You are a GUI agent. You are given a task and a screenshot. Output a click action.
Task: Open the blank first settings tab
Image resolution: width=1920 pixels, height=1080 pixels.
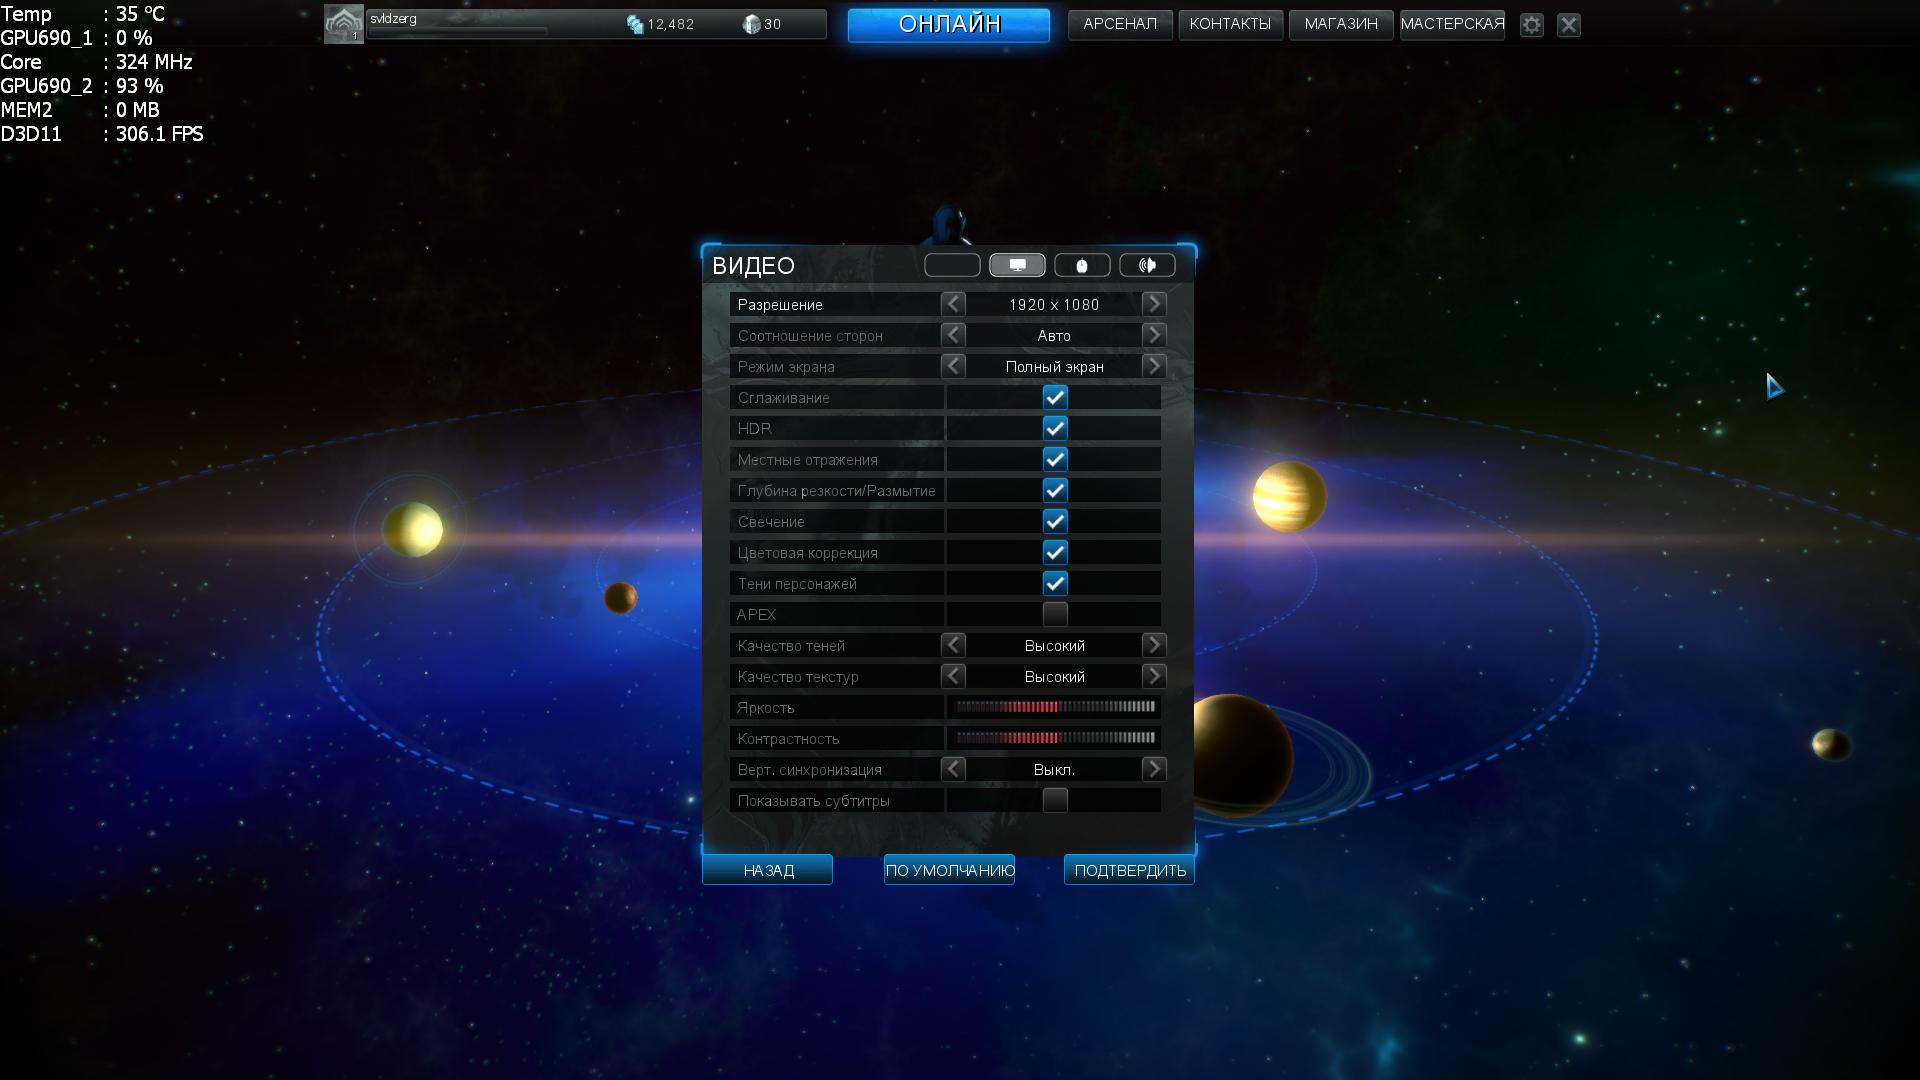click(952, 265)
